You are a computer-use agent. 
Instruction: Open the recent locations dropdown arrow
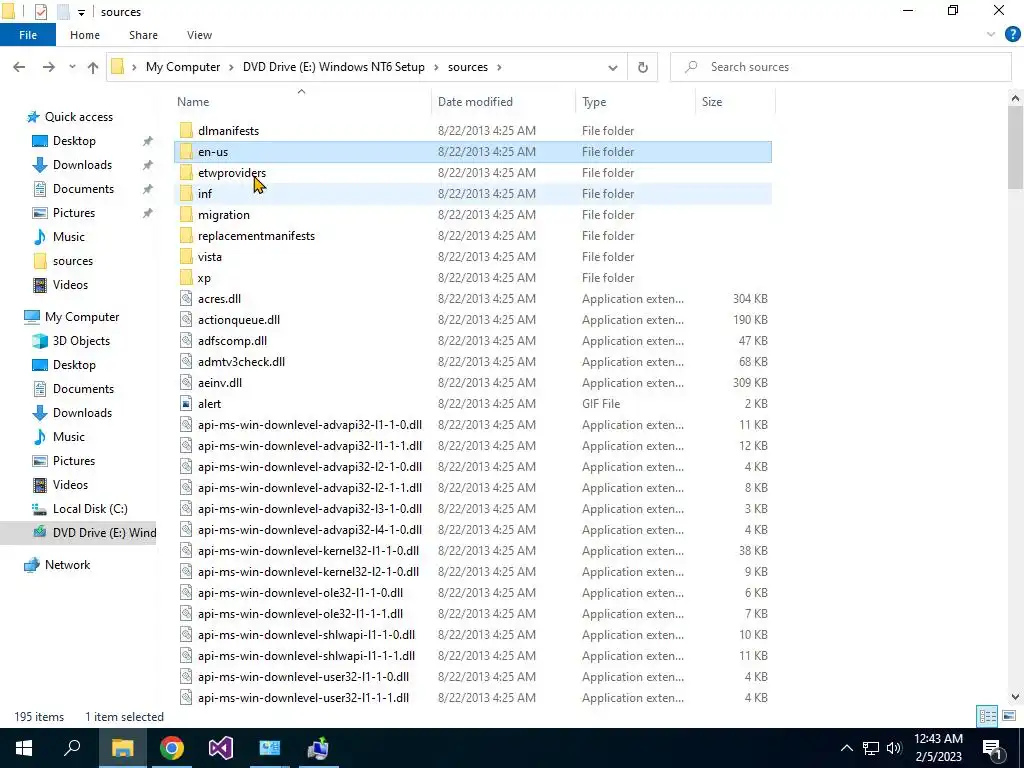click(72, 67)
